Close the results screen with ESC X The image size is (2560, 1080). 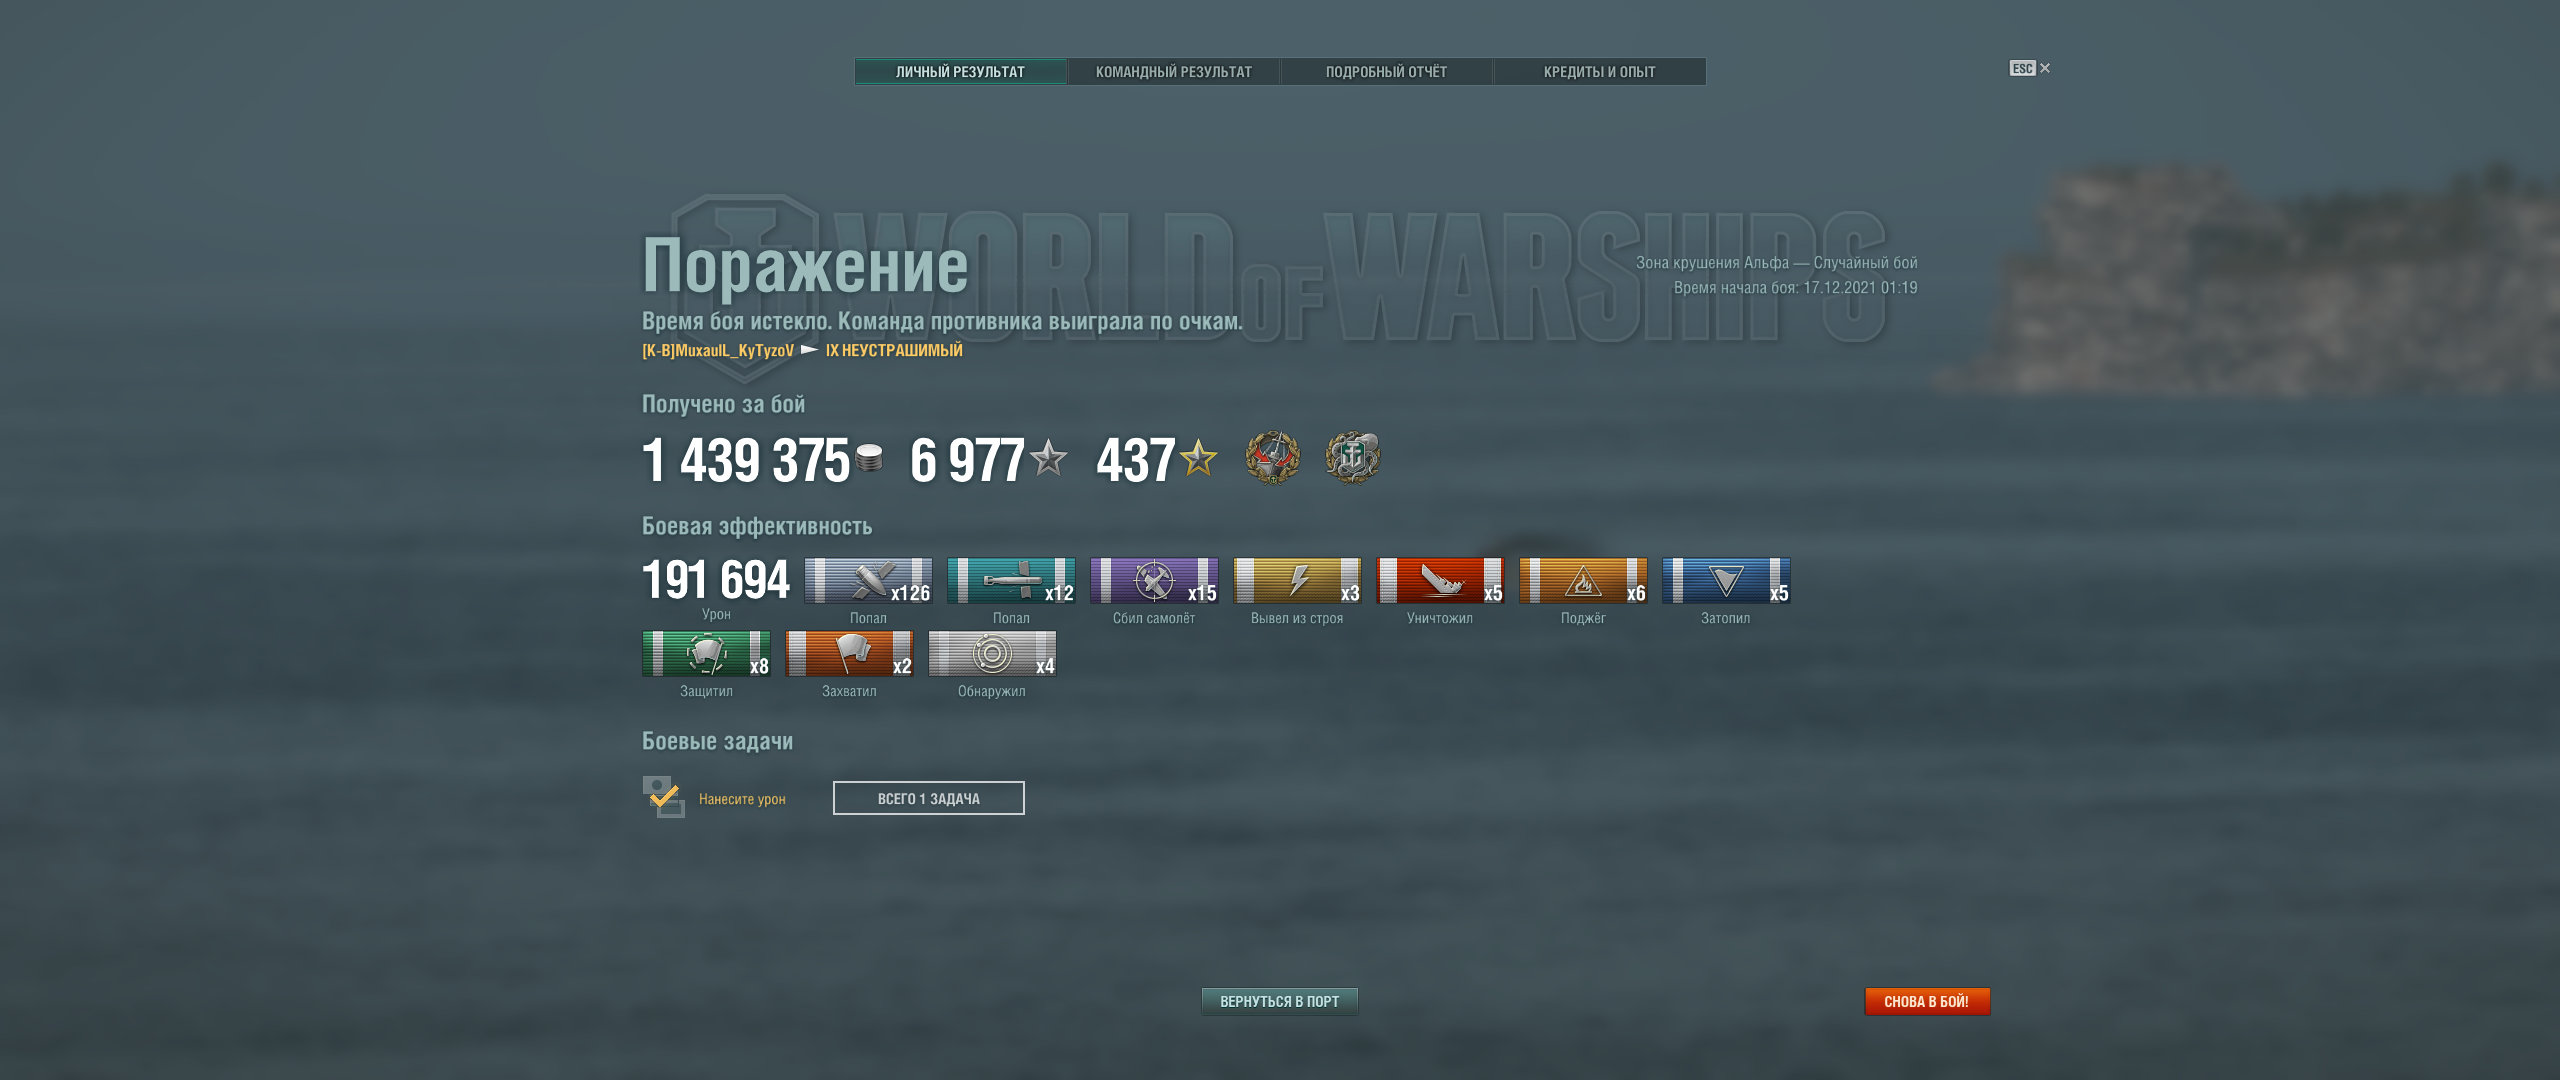2030,68
